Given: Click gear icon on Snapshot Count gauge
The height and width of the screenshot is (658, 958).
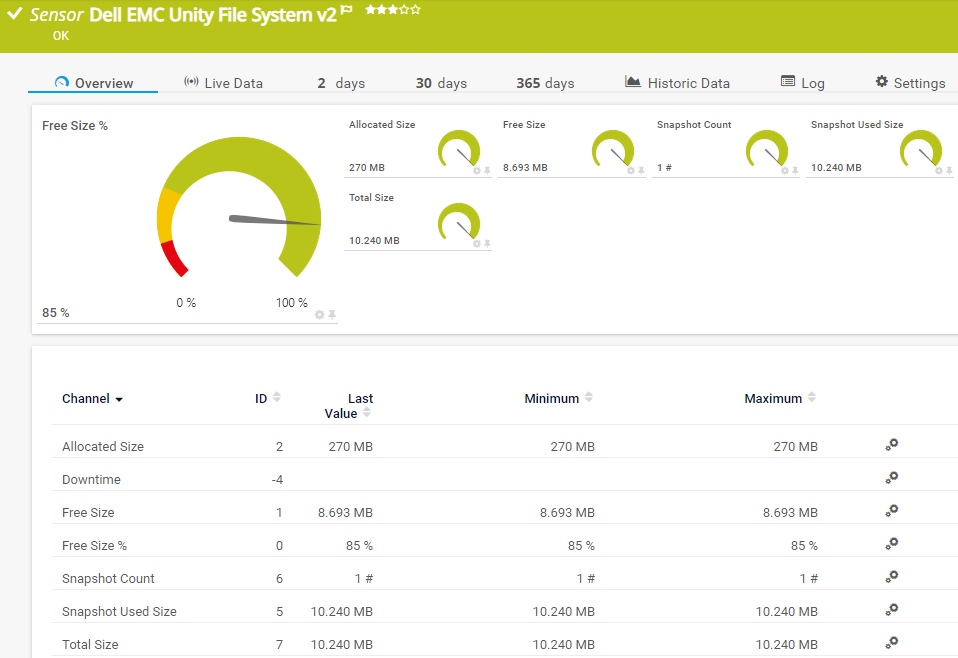Looking at the screenshot, I should (x=785, y=171).
